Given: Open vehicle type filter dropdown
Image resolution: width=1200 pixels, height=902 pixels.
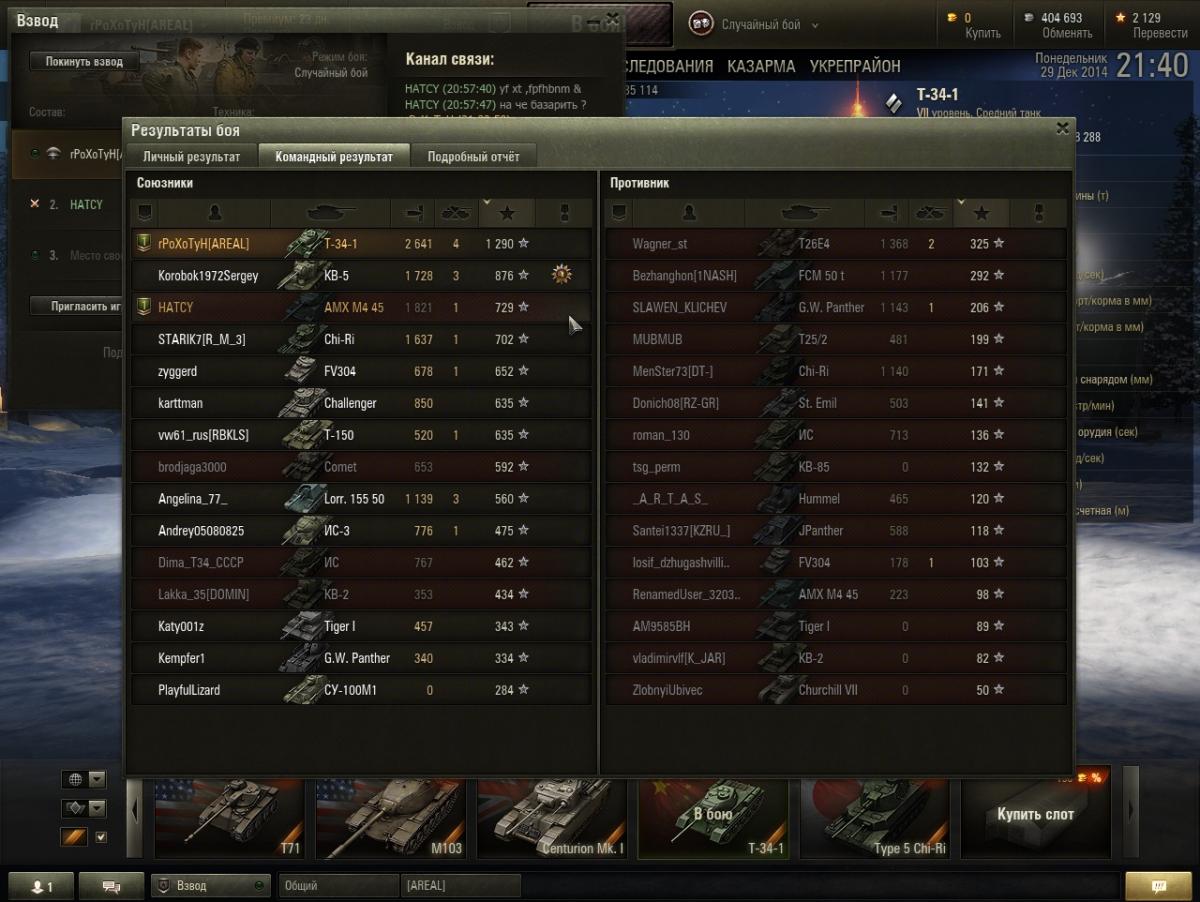Looking at the screenshot, I should pos(84,808).
